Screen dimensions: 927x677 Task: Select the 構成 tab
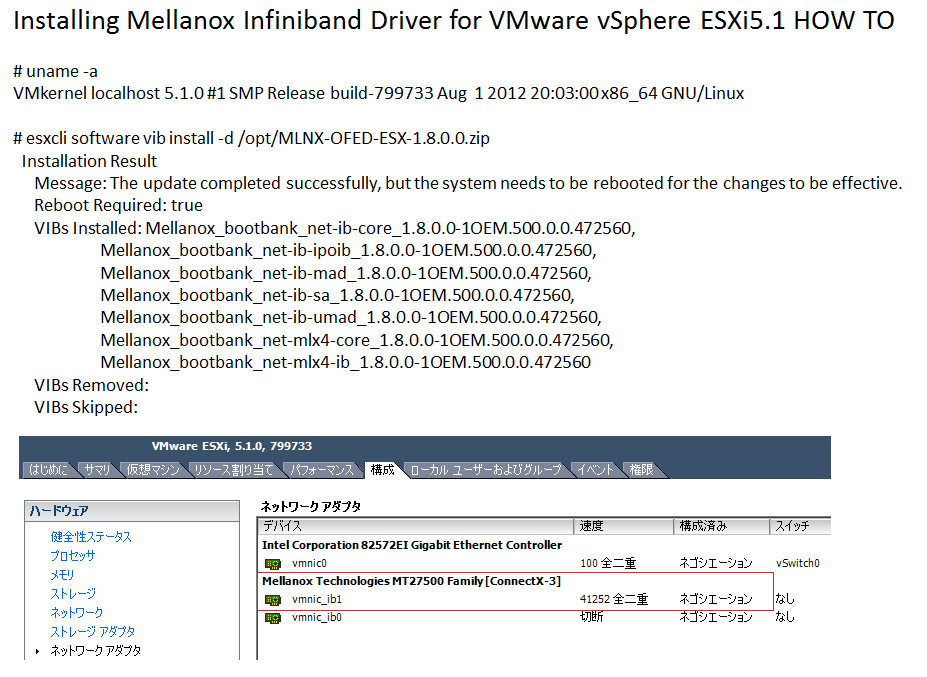[383, 469]
